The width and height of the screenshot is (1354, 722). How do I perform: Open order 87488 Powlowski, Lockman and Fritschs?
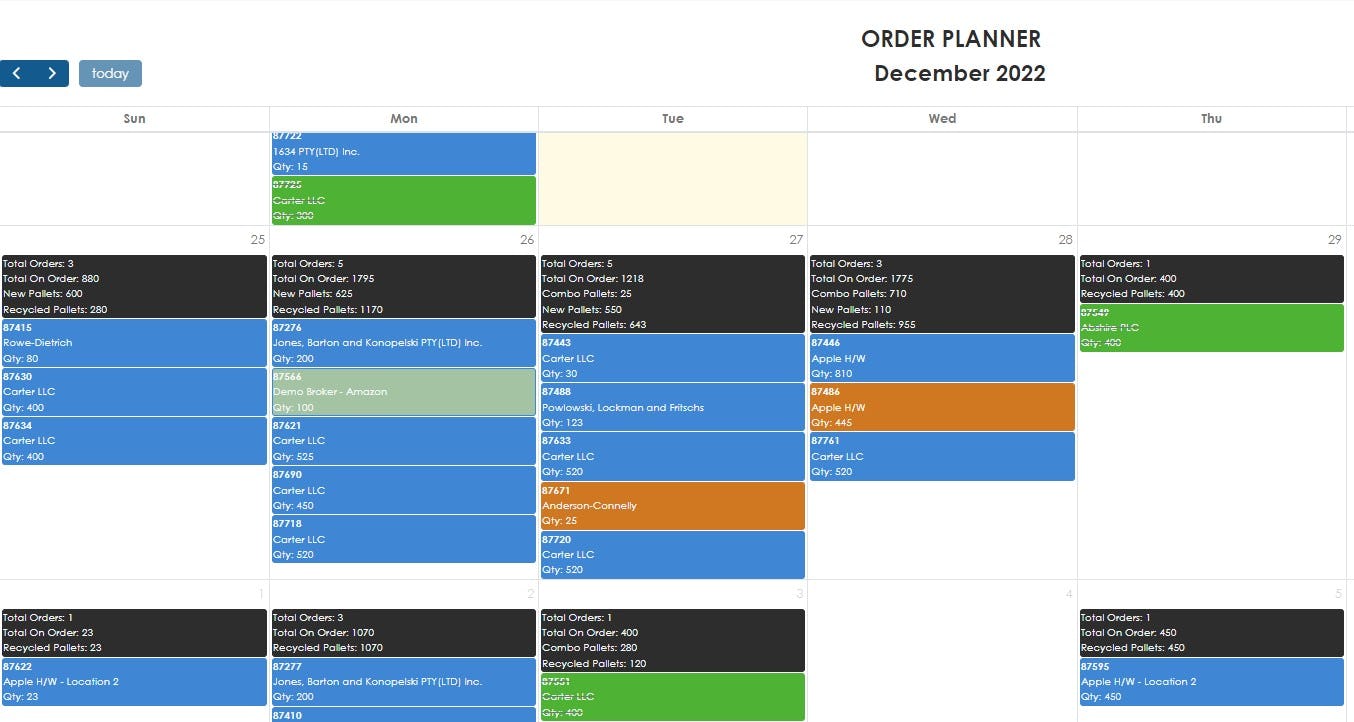672,407
